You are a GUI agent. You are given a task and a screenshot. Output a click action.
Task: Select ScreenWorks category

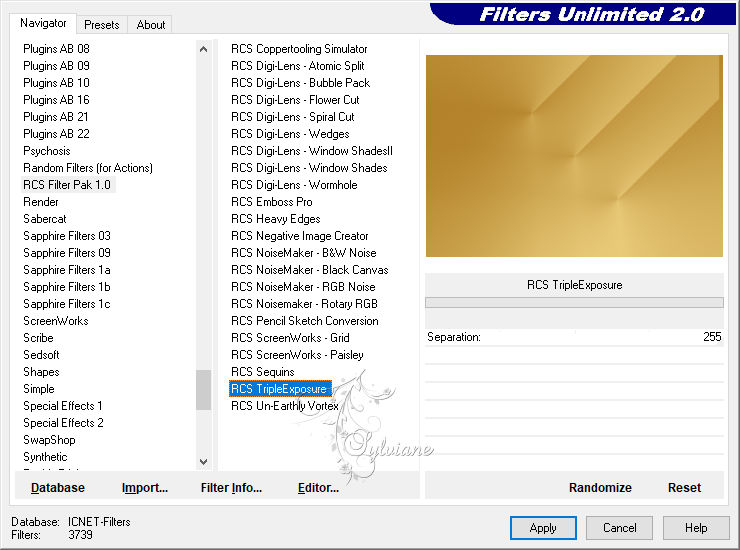tap(56, 321)
